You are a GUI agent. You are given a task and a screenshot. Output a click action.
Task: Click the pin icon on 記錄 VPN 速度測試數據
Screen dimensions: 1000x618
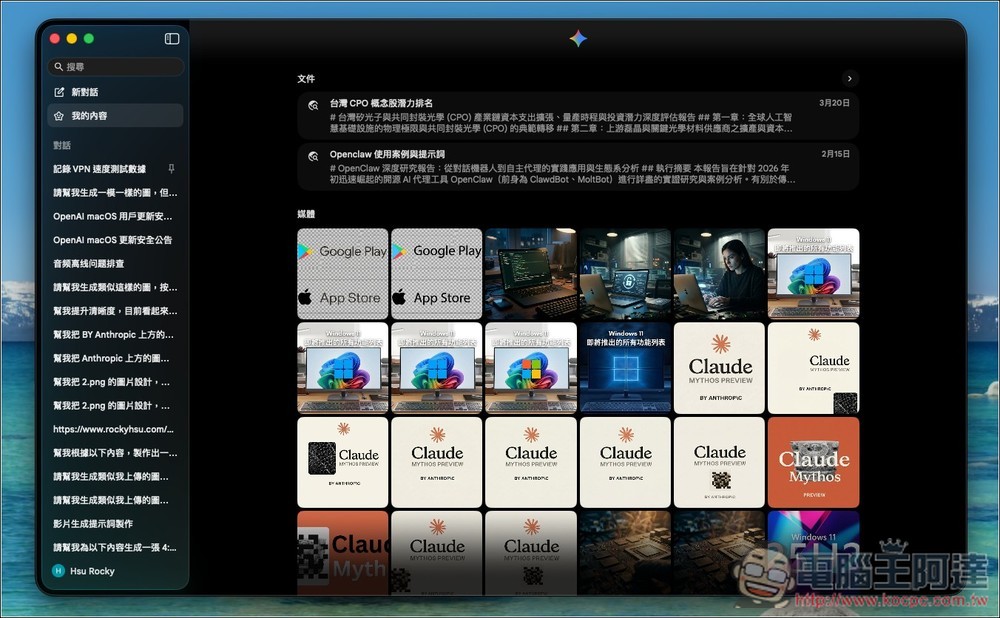(x=171, y=169)
